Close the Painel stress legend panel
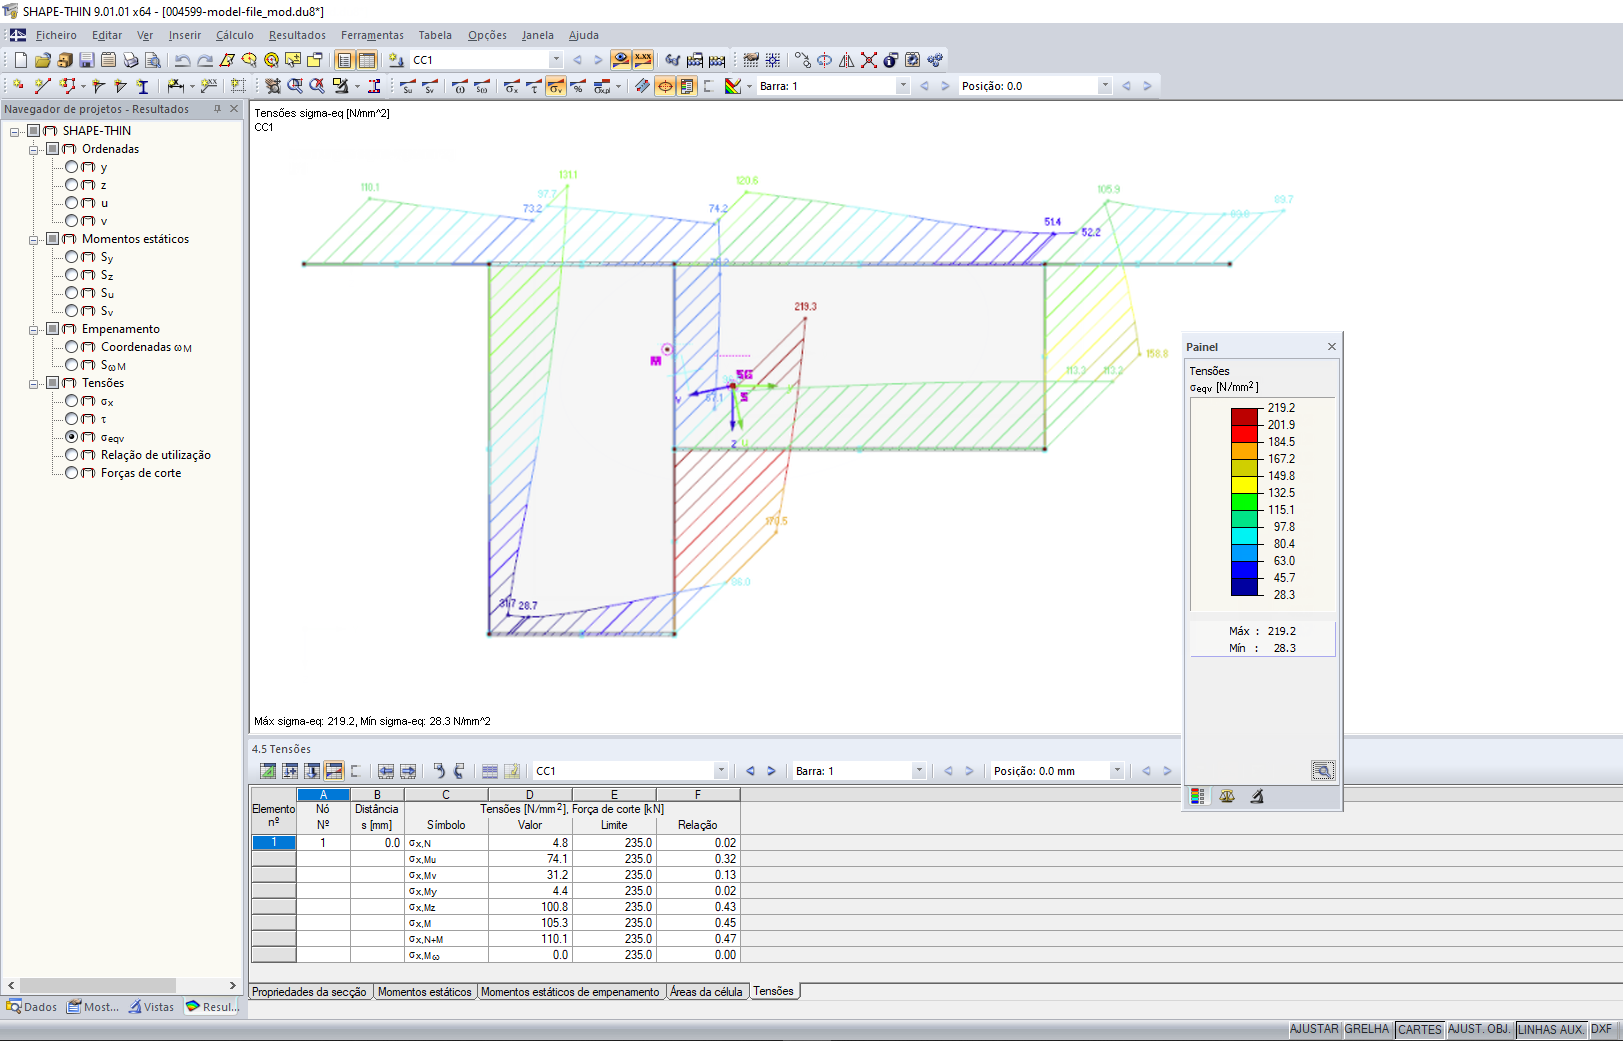 click(x=1332, y=347)
